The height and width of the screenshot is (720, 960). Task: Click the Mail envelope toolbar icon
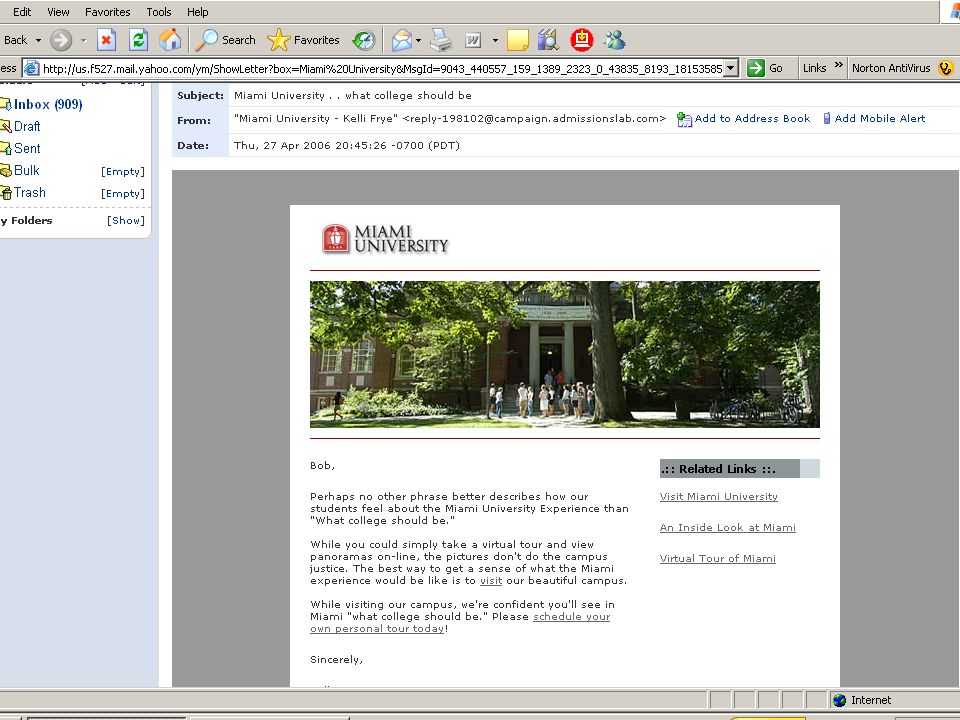click(402, 40)
